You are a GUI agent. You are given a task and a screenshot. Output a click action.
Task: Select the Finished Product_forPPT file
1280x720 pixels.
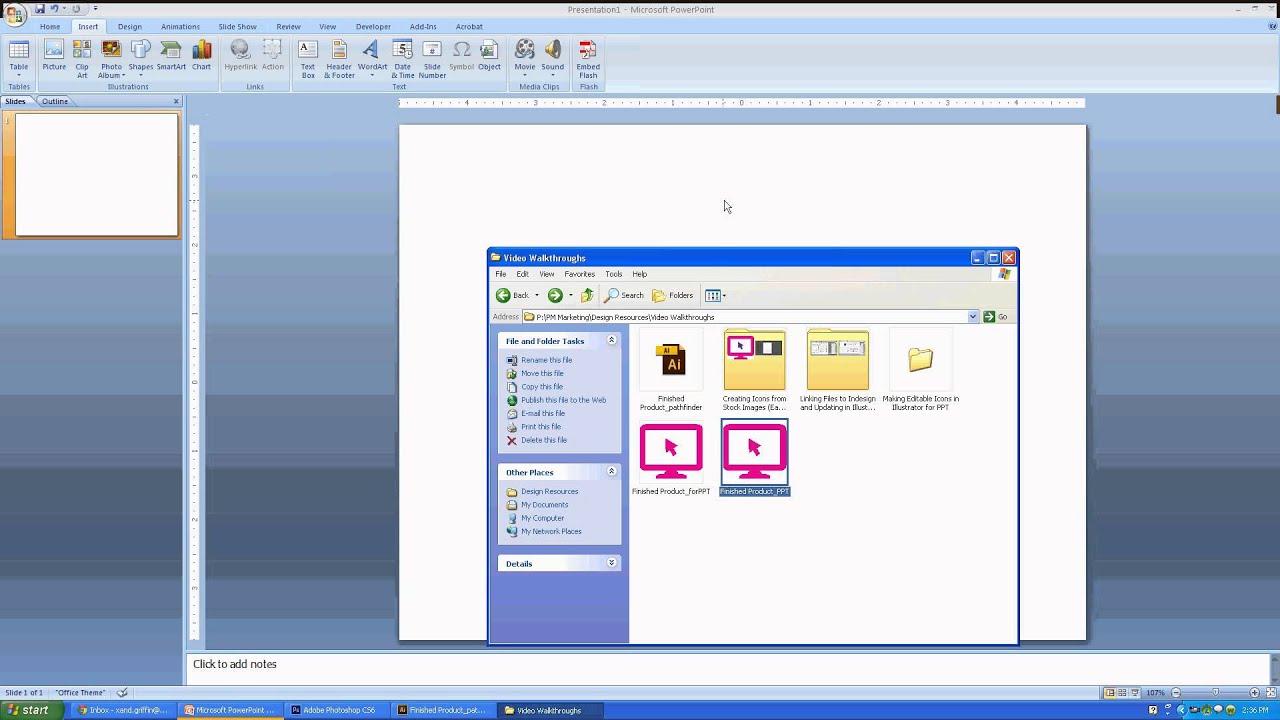coord(671,458)
